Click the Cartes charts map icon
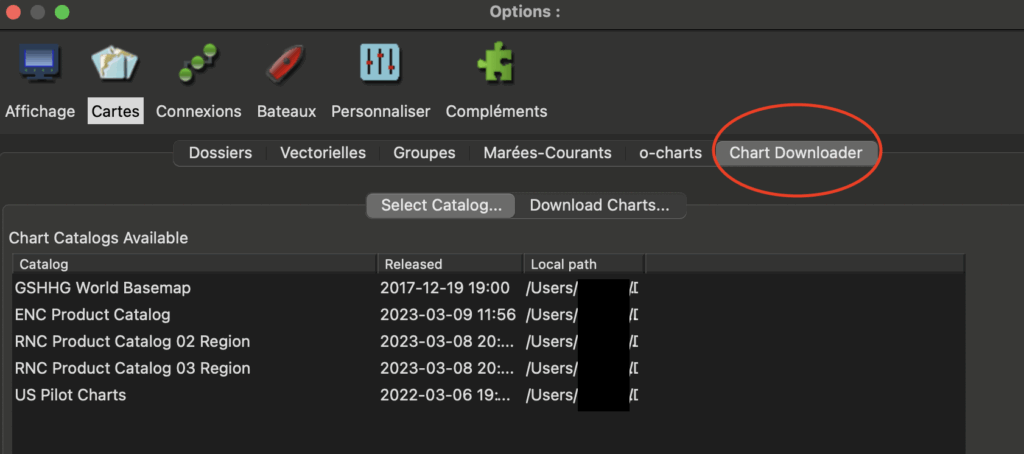Image resolution: width=1024 pixels, height=454 pixels. [x=115, y=64]
